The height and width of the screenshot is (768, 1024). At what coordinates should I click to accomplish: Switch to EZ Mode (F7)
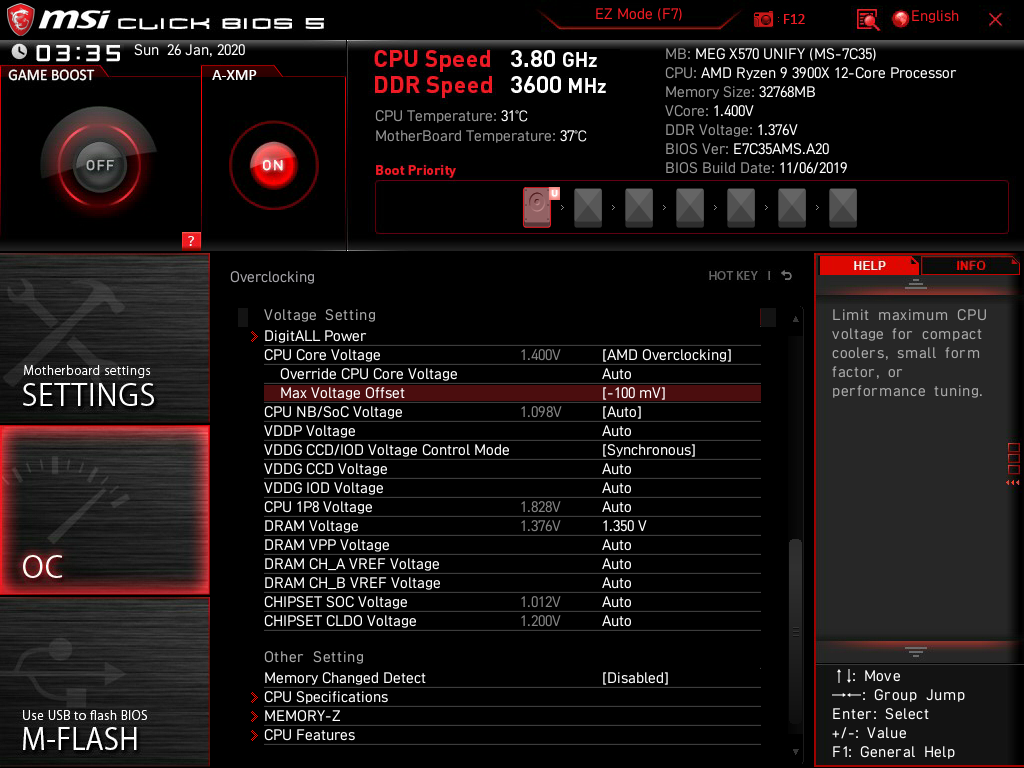[638, 14]
